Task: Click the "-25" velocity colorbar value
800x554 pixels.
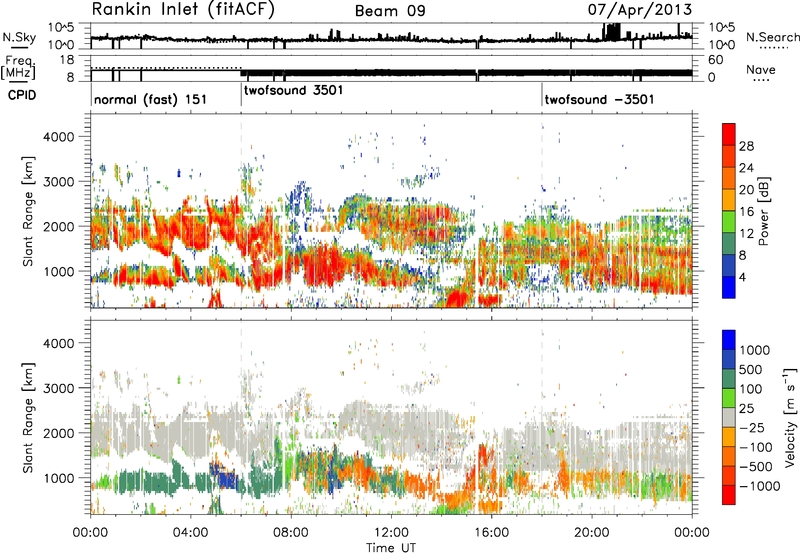Action: click(x=753, y=428)
